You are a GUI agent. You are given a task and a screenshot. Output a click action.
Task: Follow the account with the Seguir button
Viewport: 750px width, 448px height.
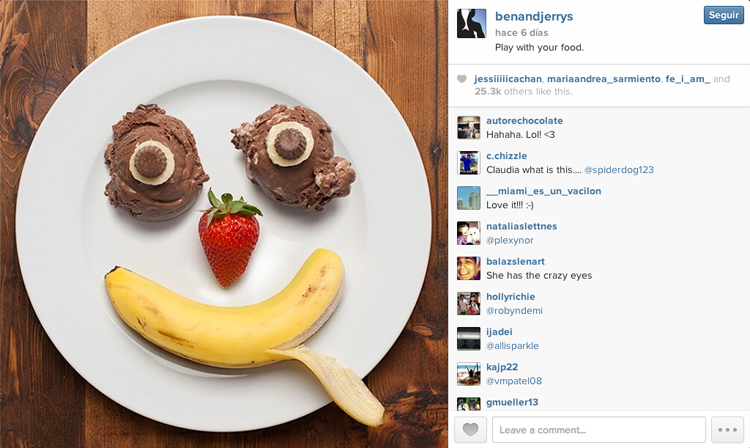[724, 15]
